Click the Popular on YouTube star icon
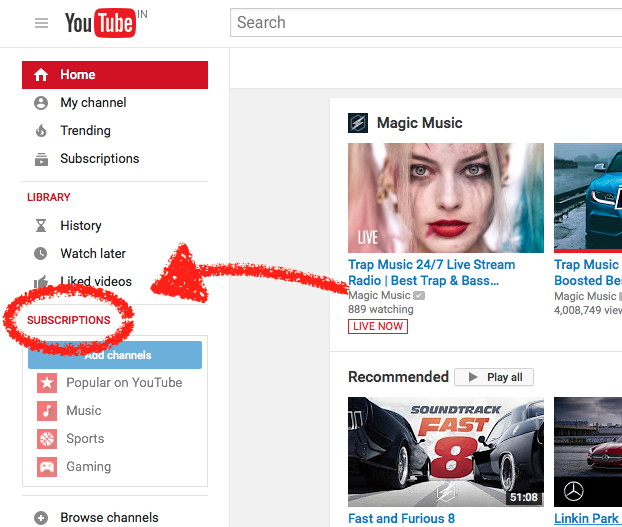Image resolution: width=622 pixels, height=527 pixels. point(47,383)
